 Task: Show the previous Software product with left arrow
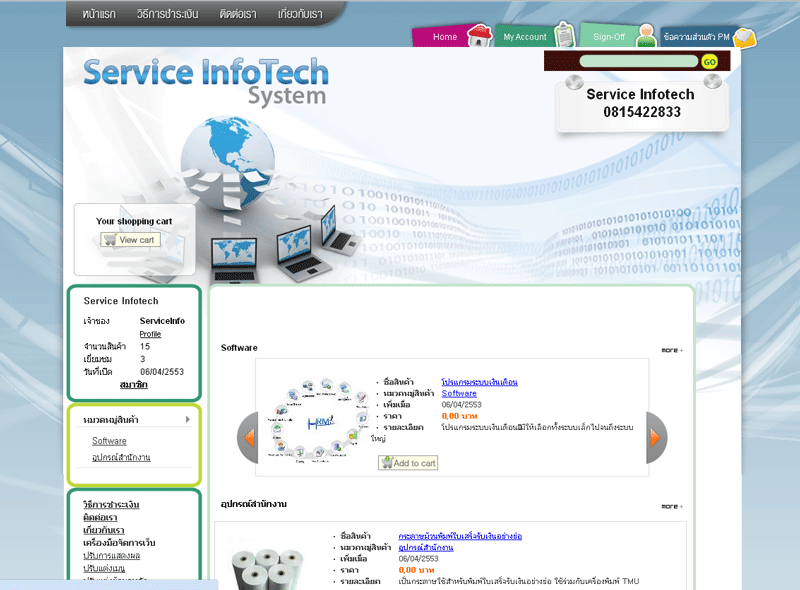click(x=248, y=437)
